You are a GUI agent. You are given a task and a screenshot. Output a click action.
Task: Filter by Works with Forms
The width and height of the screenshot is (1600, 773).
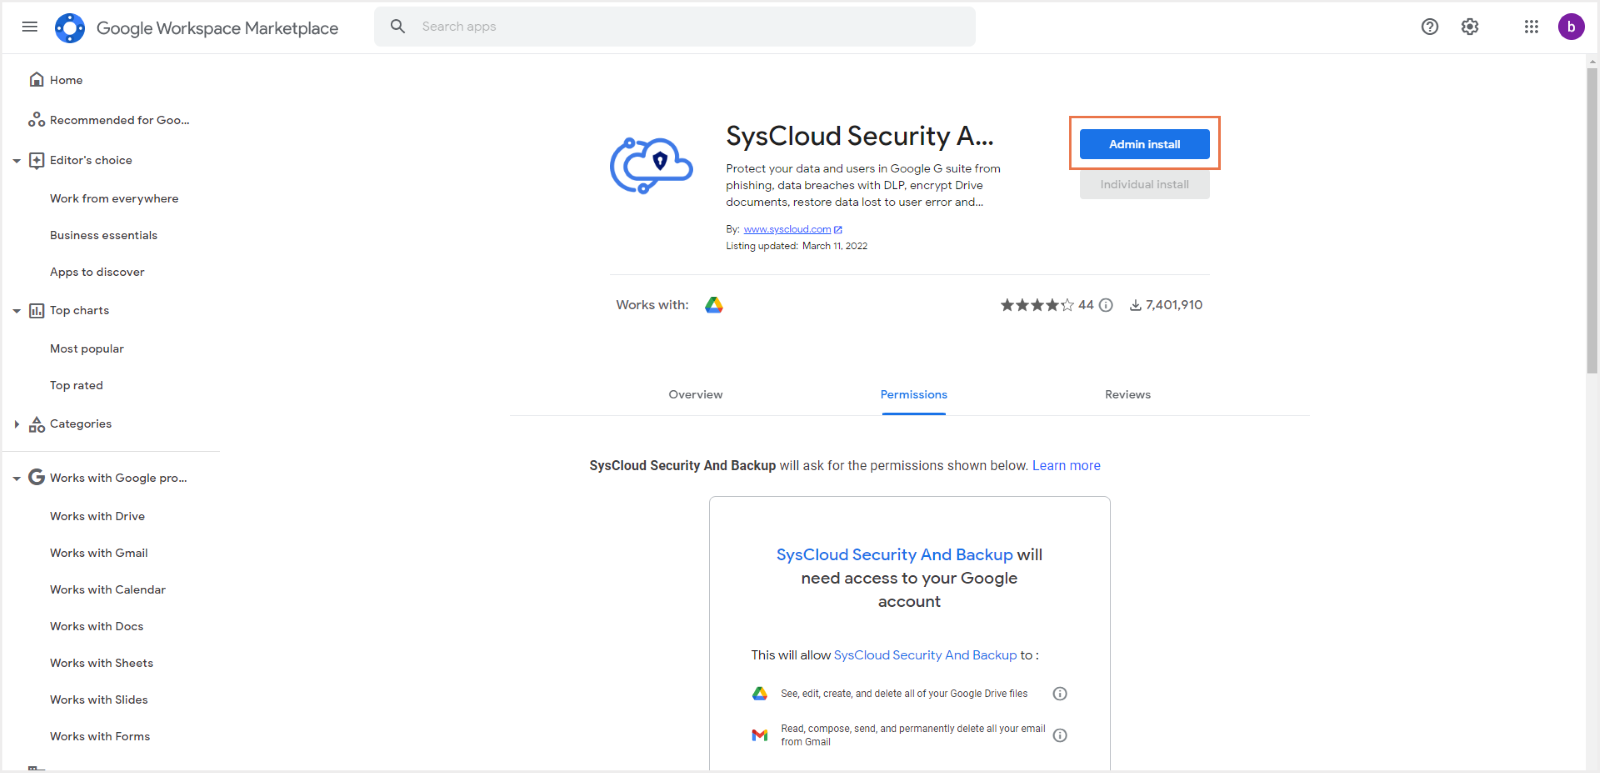[100, 737]
